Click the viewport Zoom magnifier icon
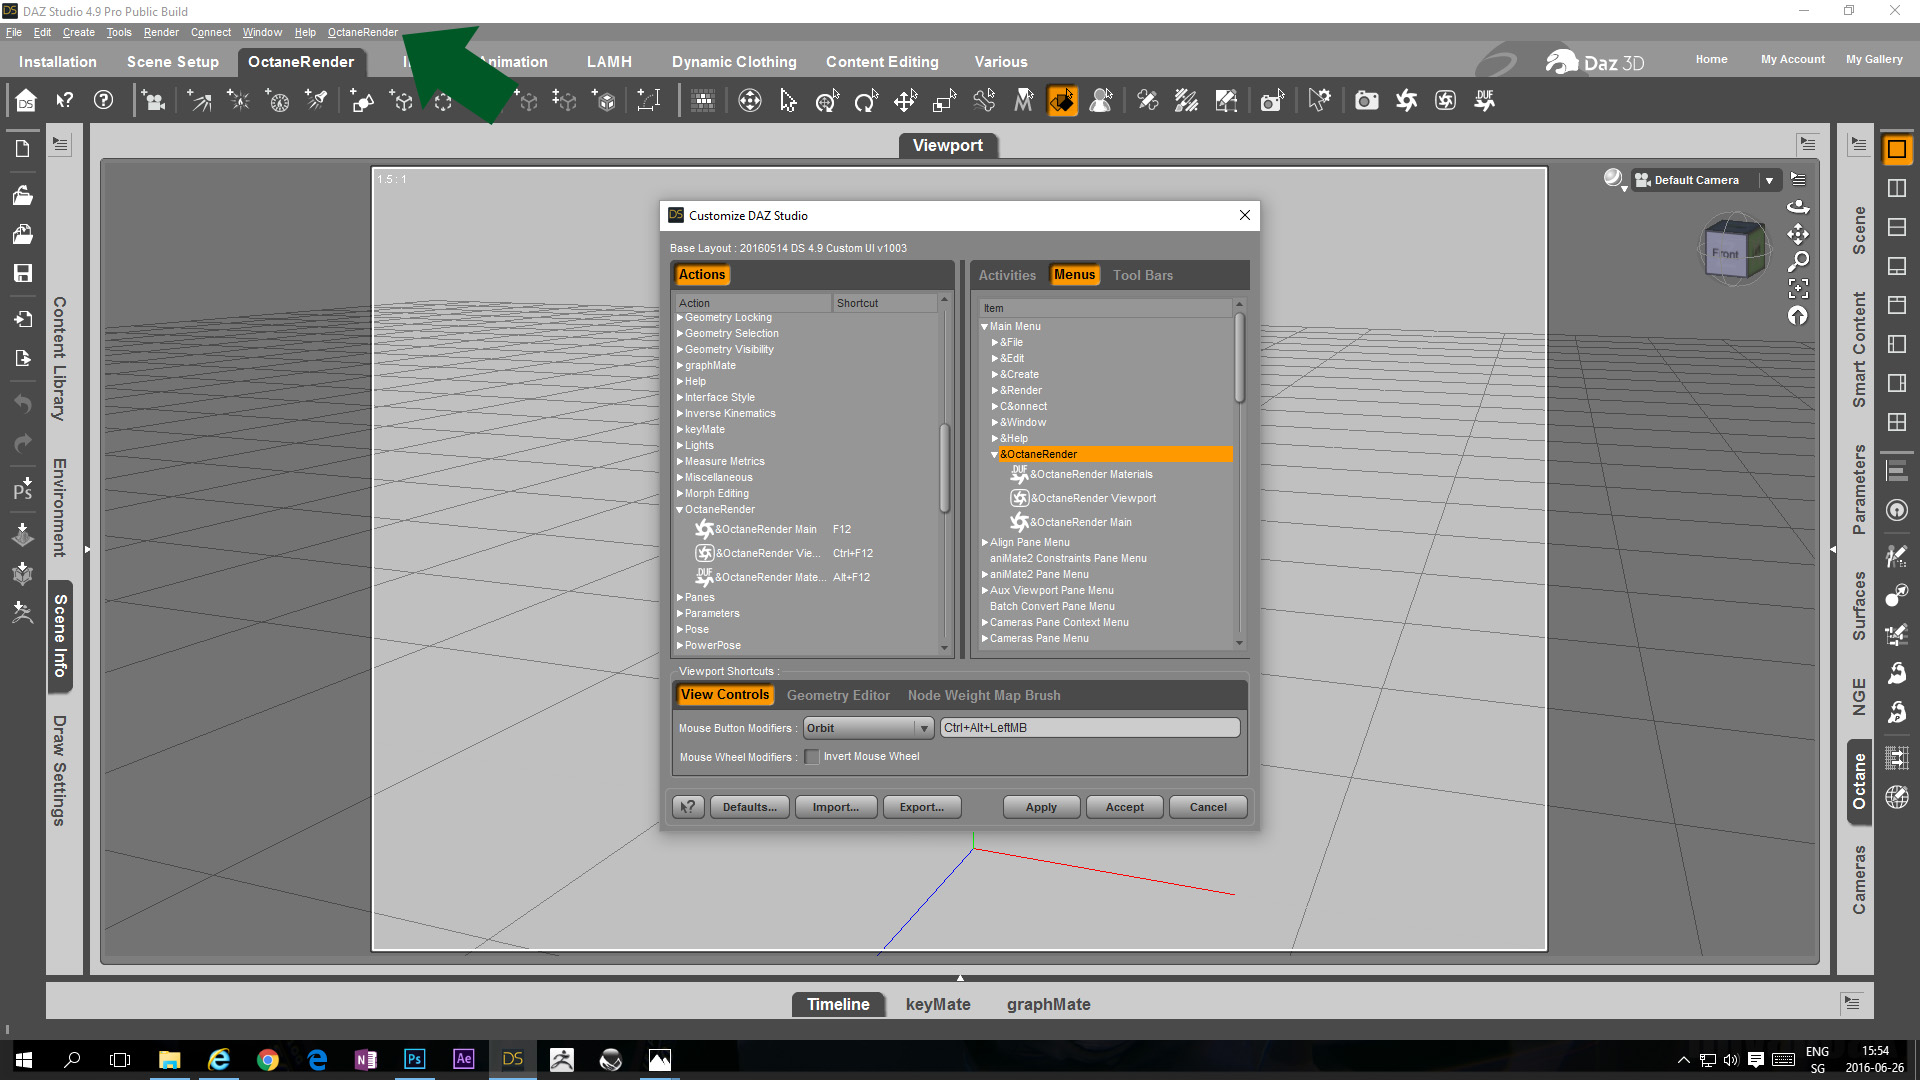Viewport: 1920px width, 1080px height. 1798,261
